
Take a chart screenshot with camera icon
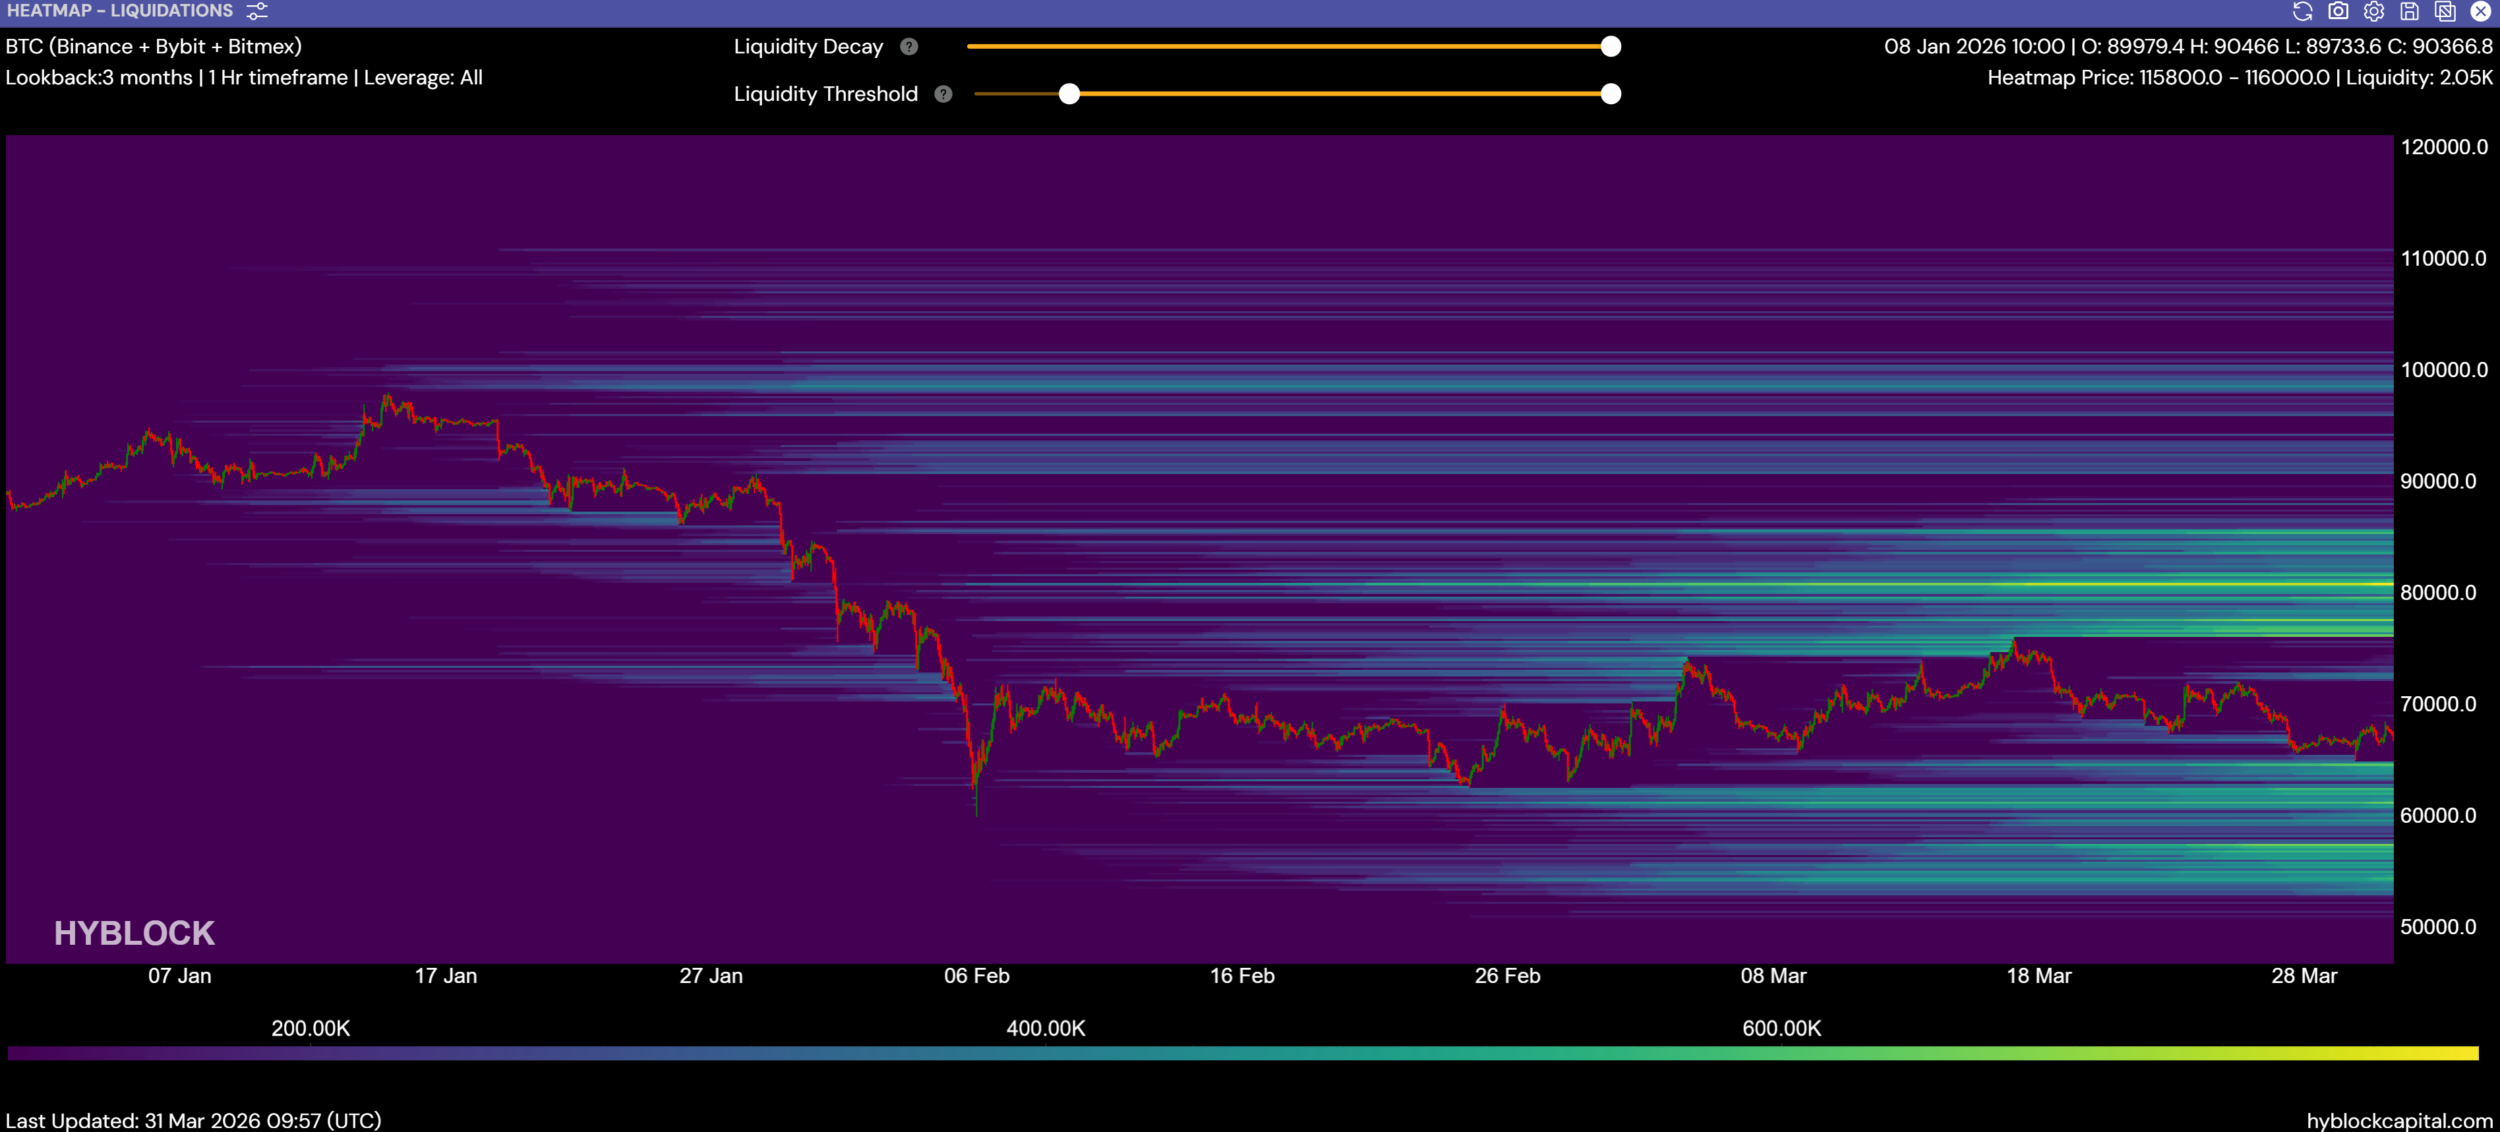[x=2338, y=11]
